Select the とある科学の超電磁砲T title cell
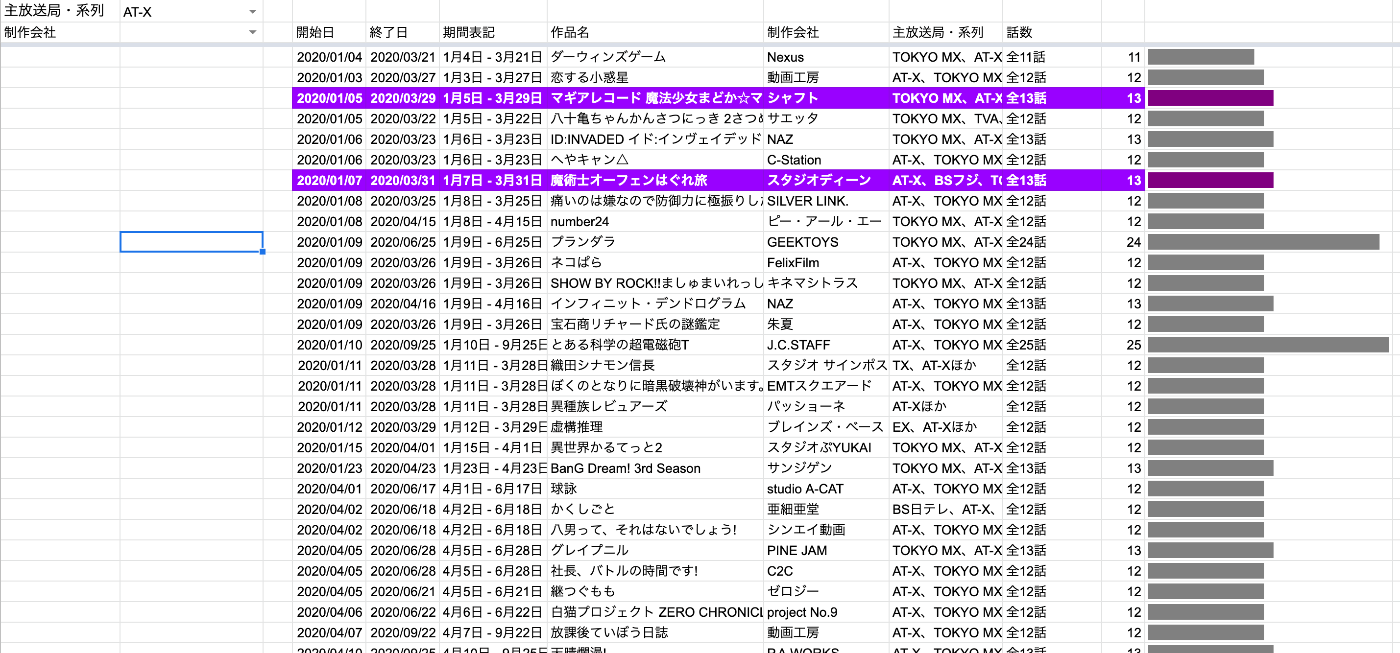Viewport: 1400px width, 653px height. click(655, 345)
